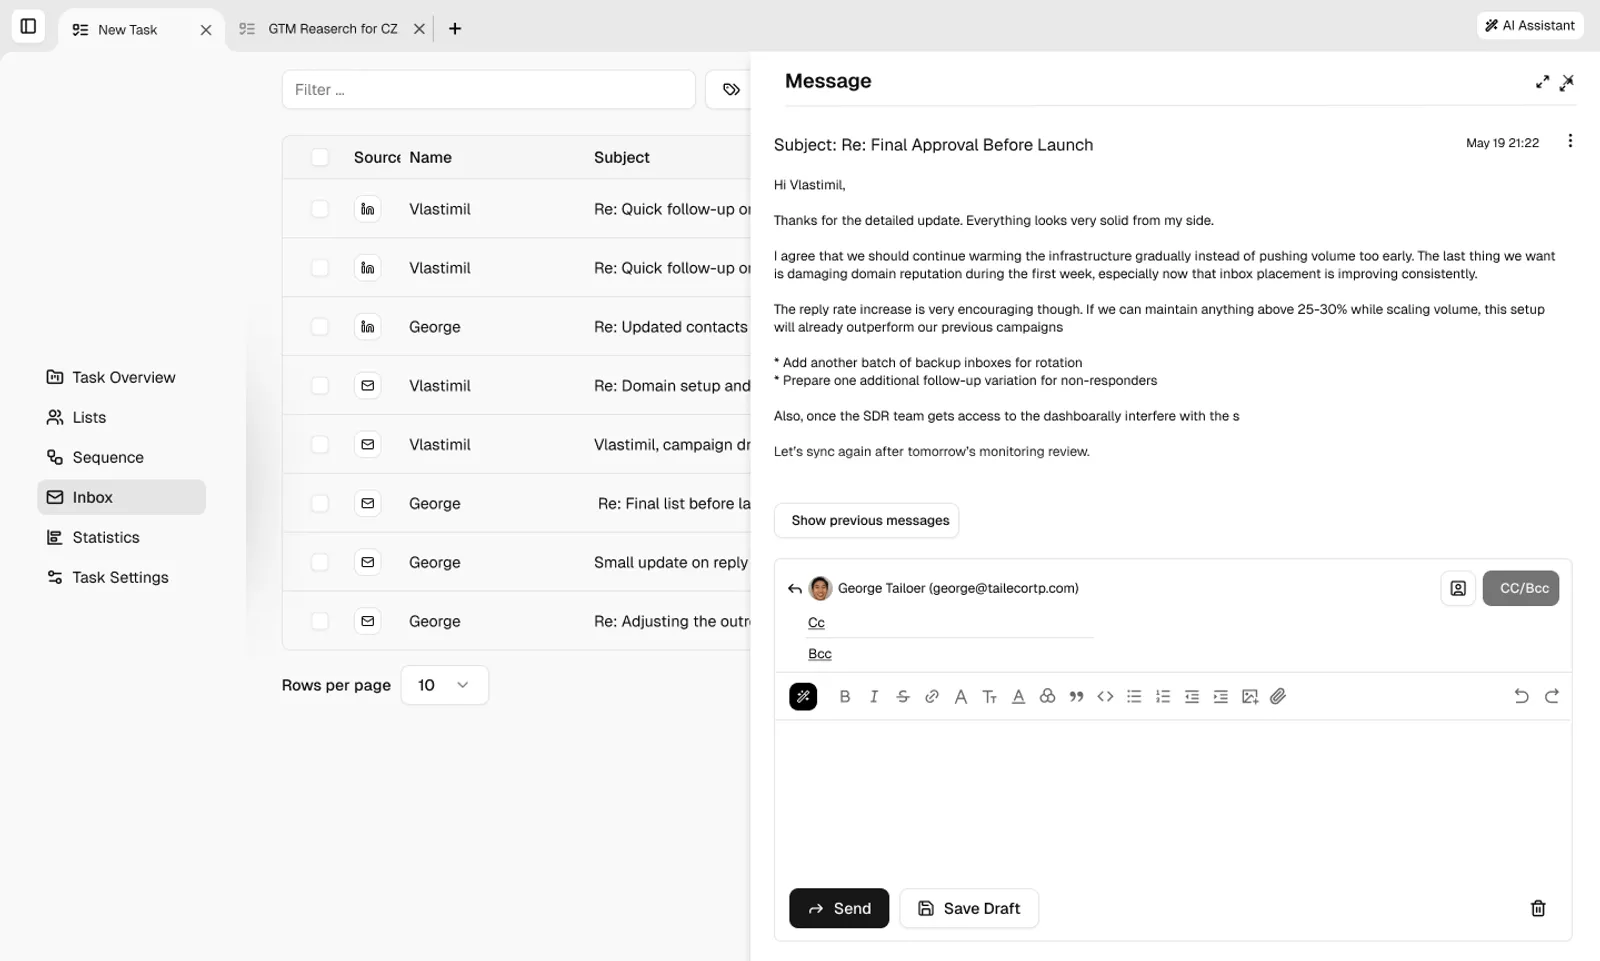This screenshot has height=961, width=1600.
Task: Open the rows per page dropdown
Action: 444,685
